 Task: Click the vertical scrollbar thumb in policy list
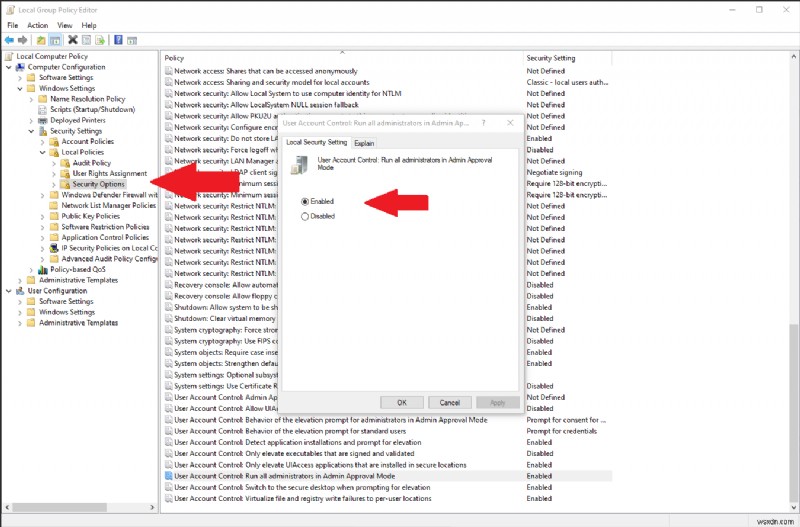794,412
